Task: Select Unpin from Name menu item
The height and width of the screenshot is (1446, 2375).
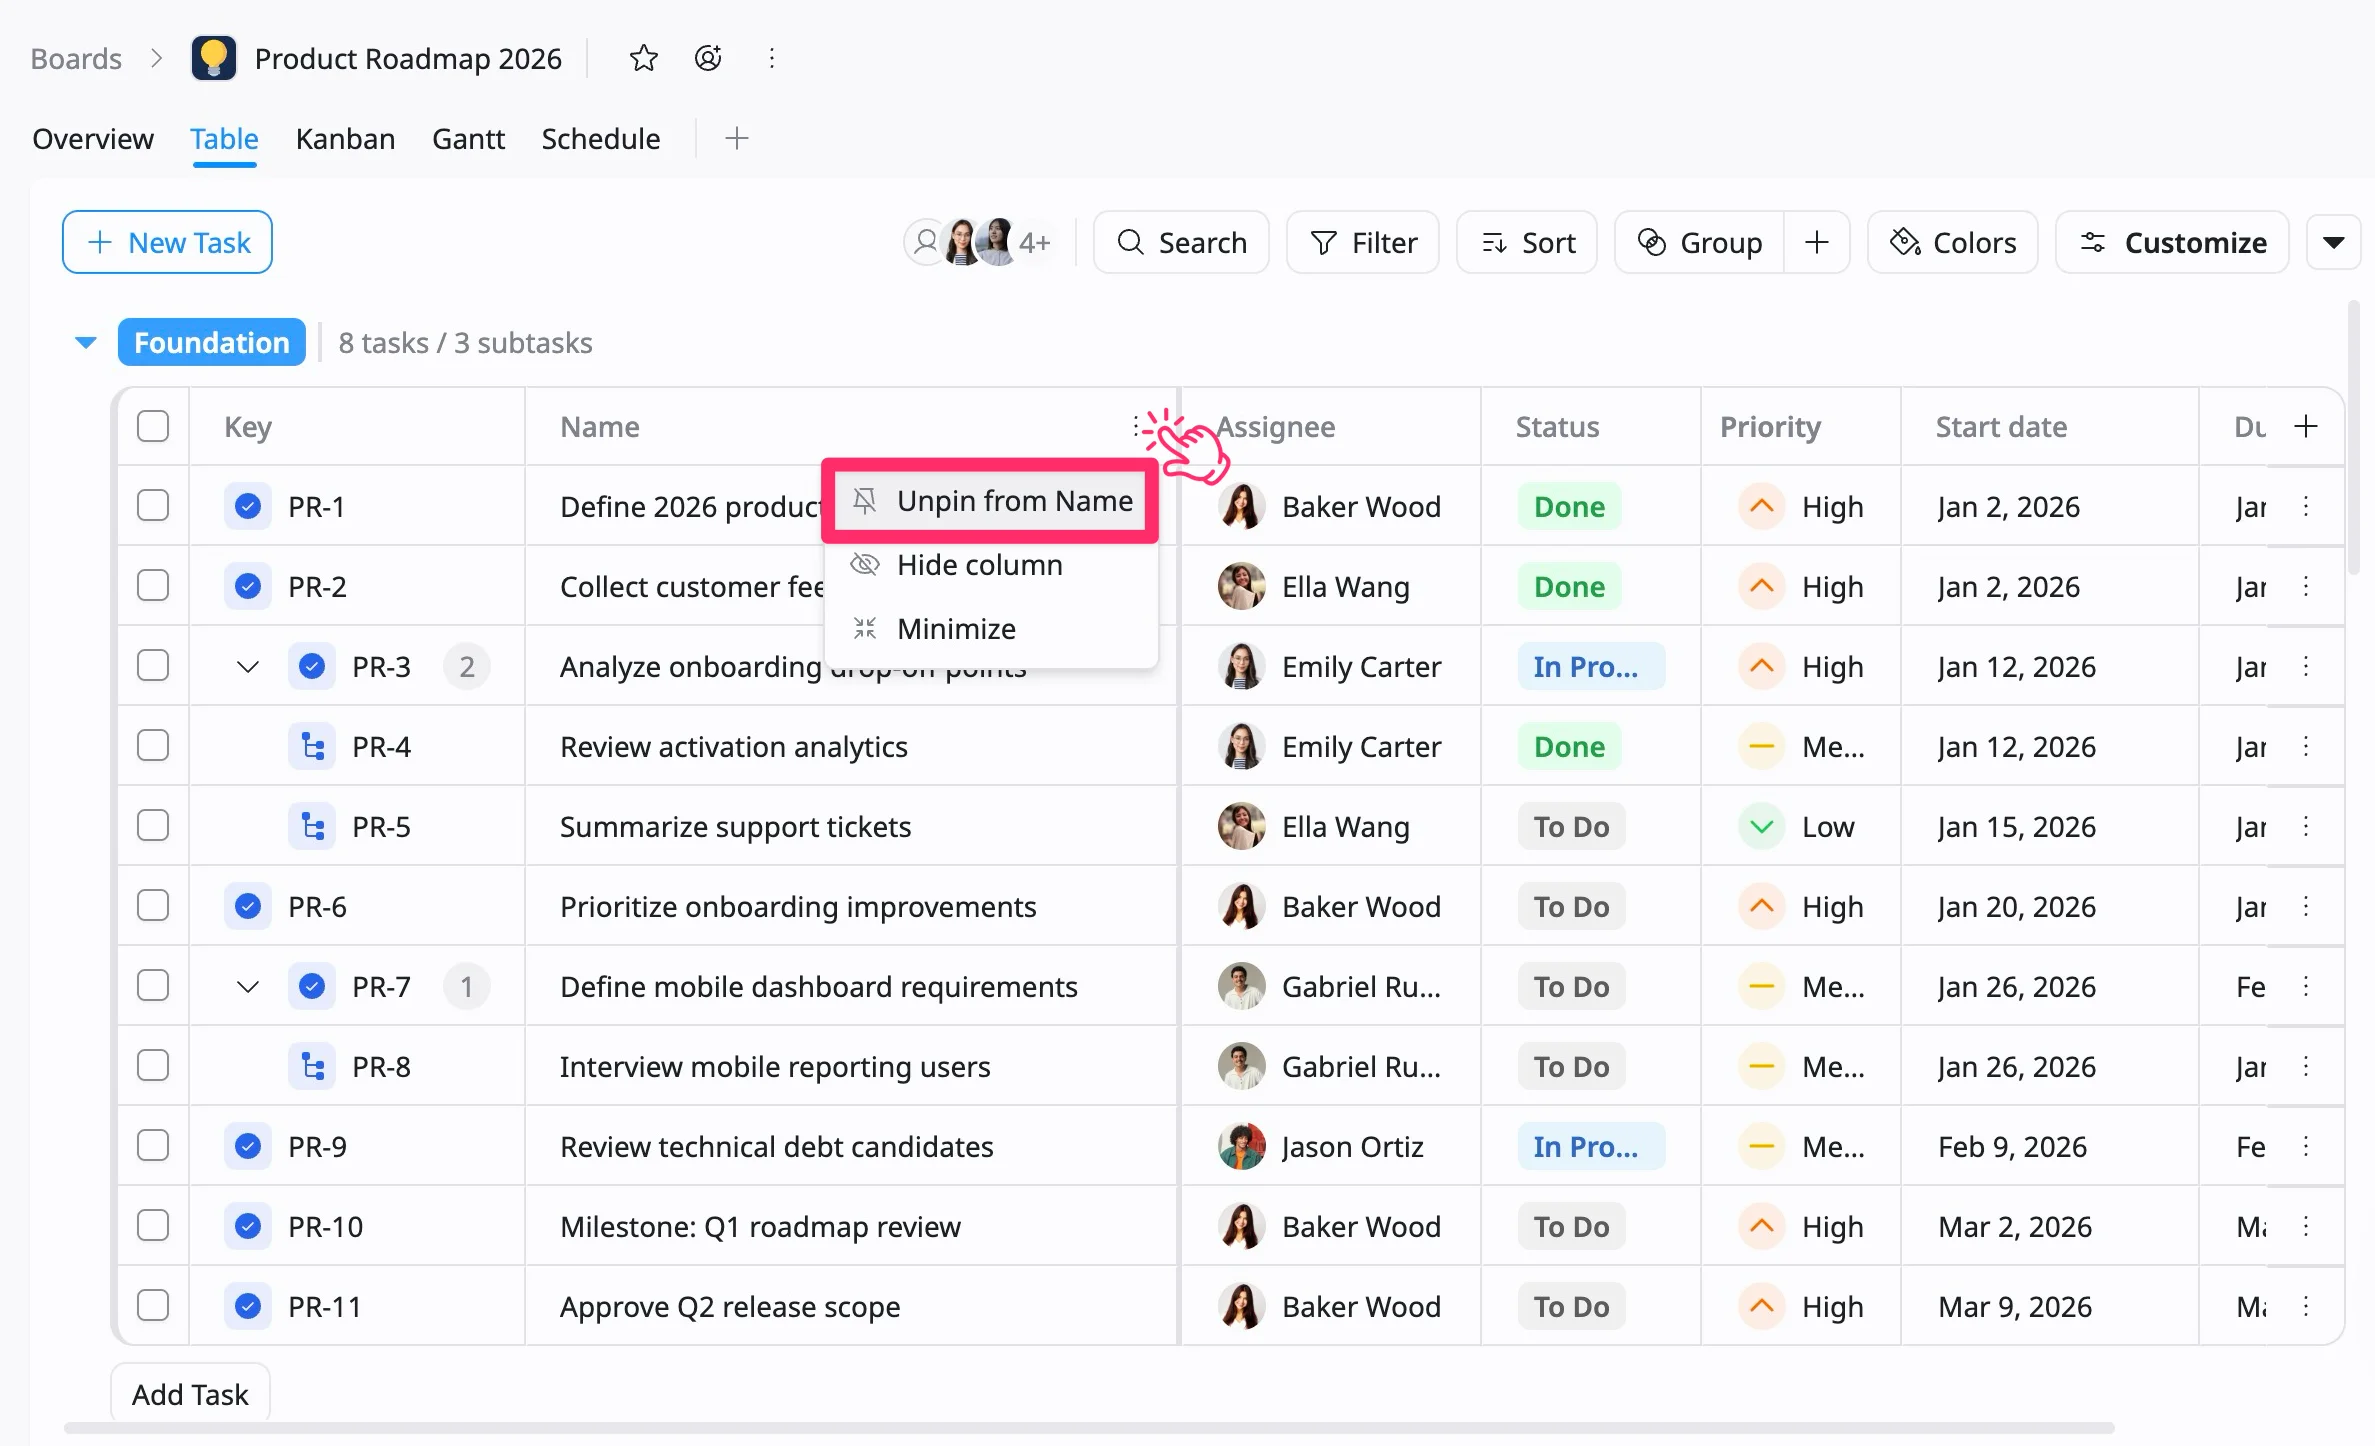Action: (x=991, y=500)
